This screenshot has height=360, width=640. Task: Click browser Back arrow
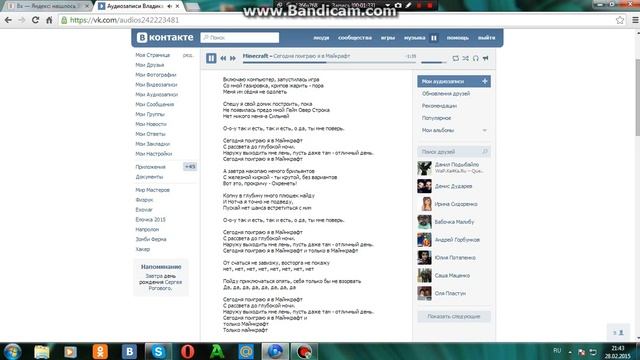[x=8, y=20]
